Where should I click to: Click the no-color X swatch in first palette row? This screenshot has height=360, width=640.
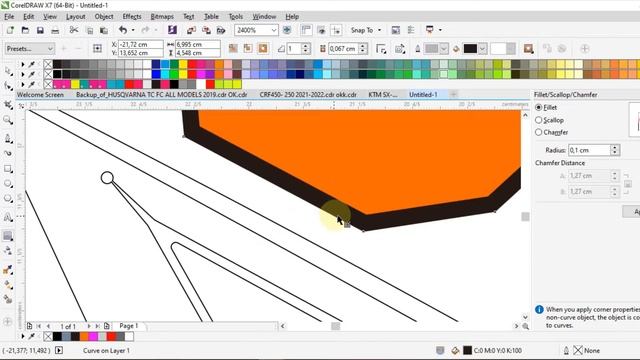[48, 64]
